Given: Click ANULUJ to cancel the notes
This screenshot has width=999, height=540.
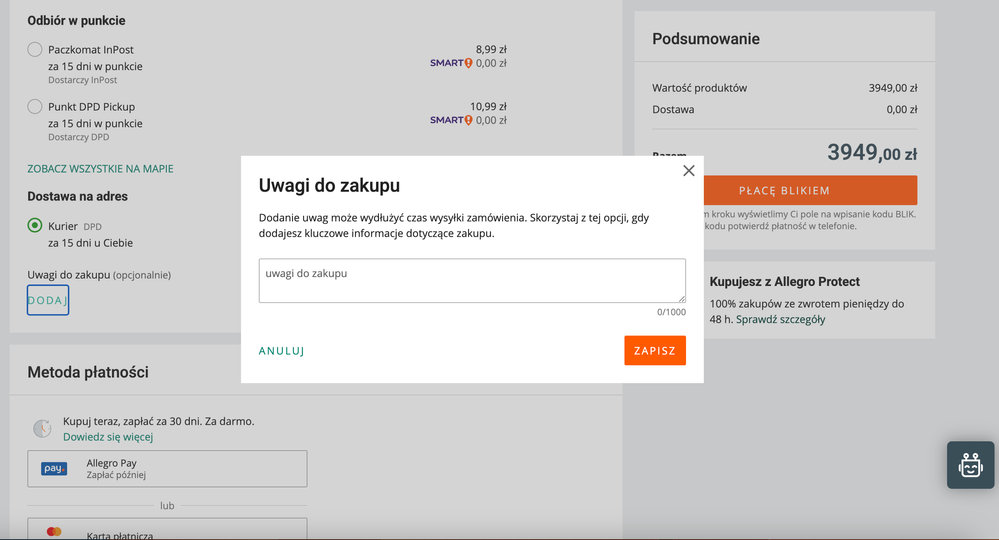Looking at the screenshot, I should click(x=282, y=351).
